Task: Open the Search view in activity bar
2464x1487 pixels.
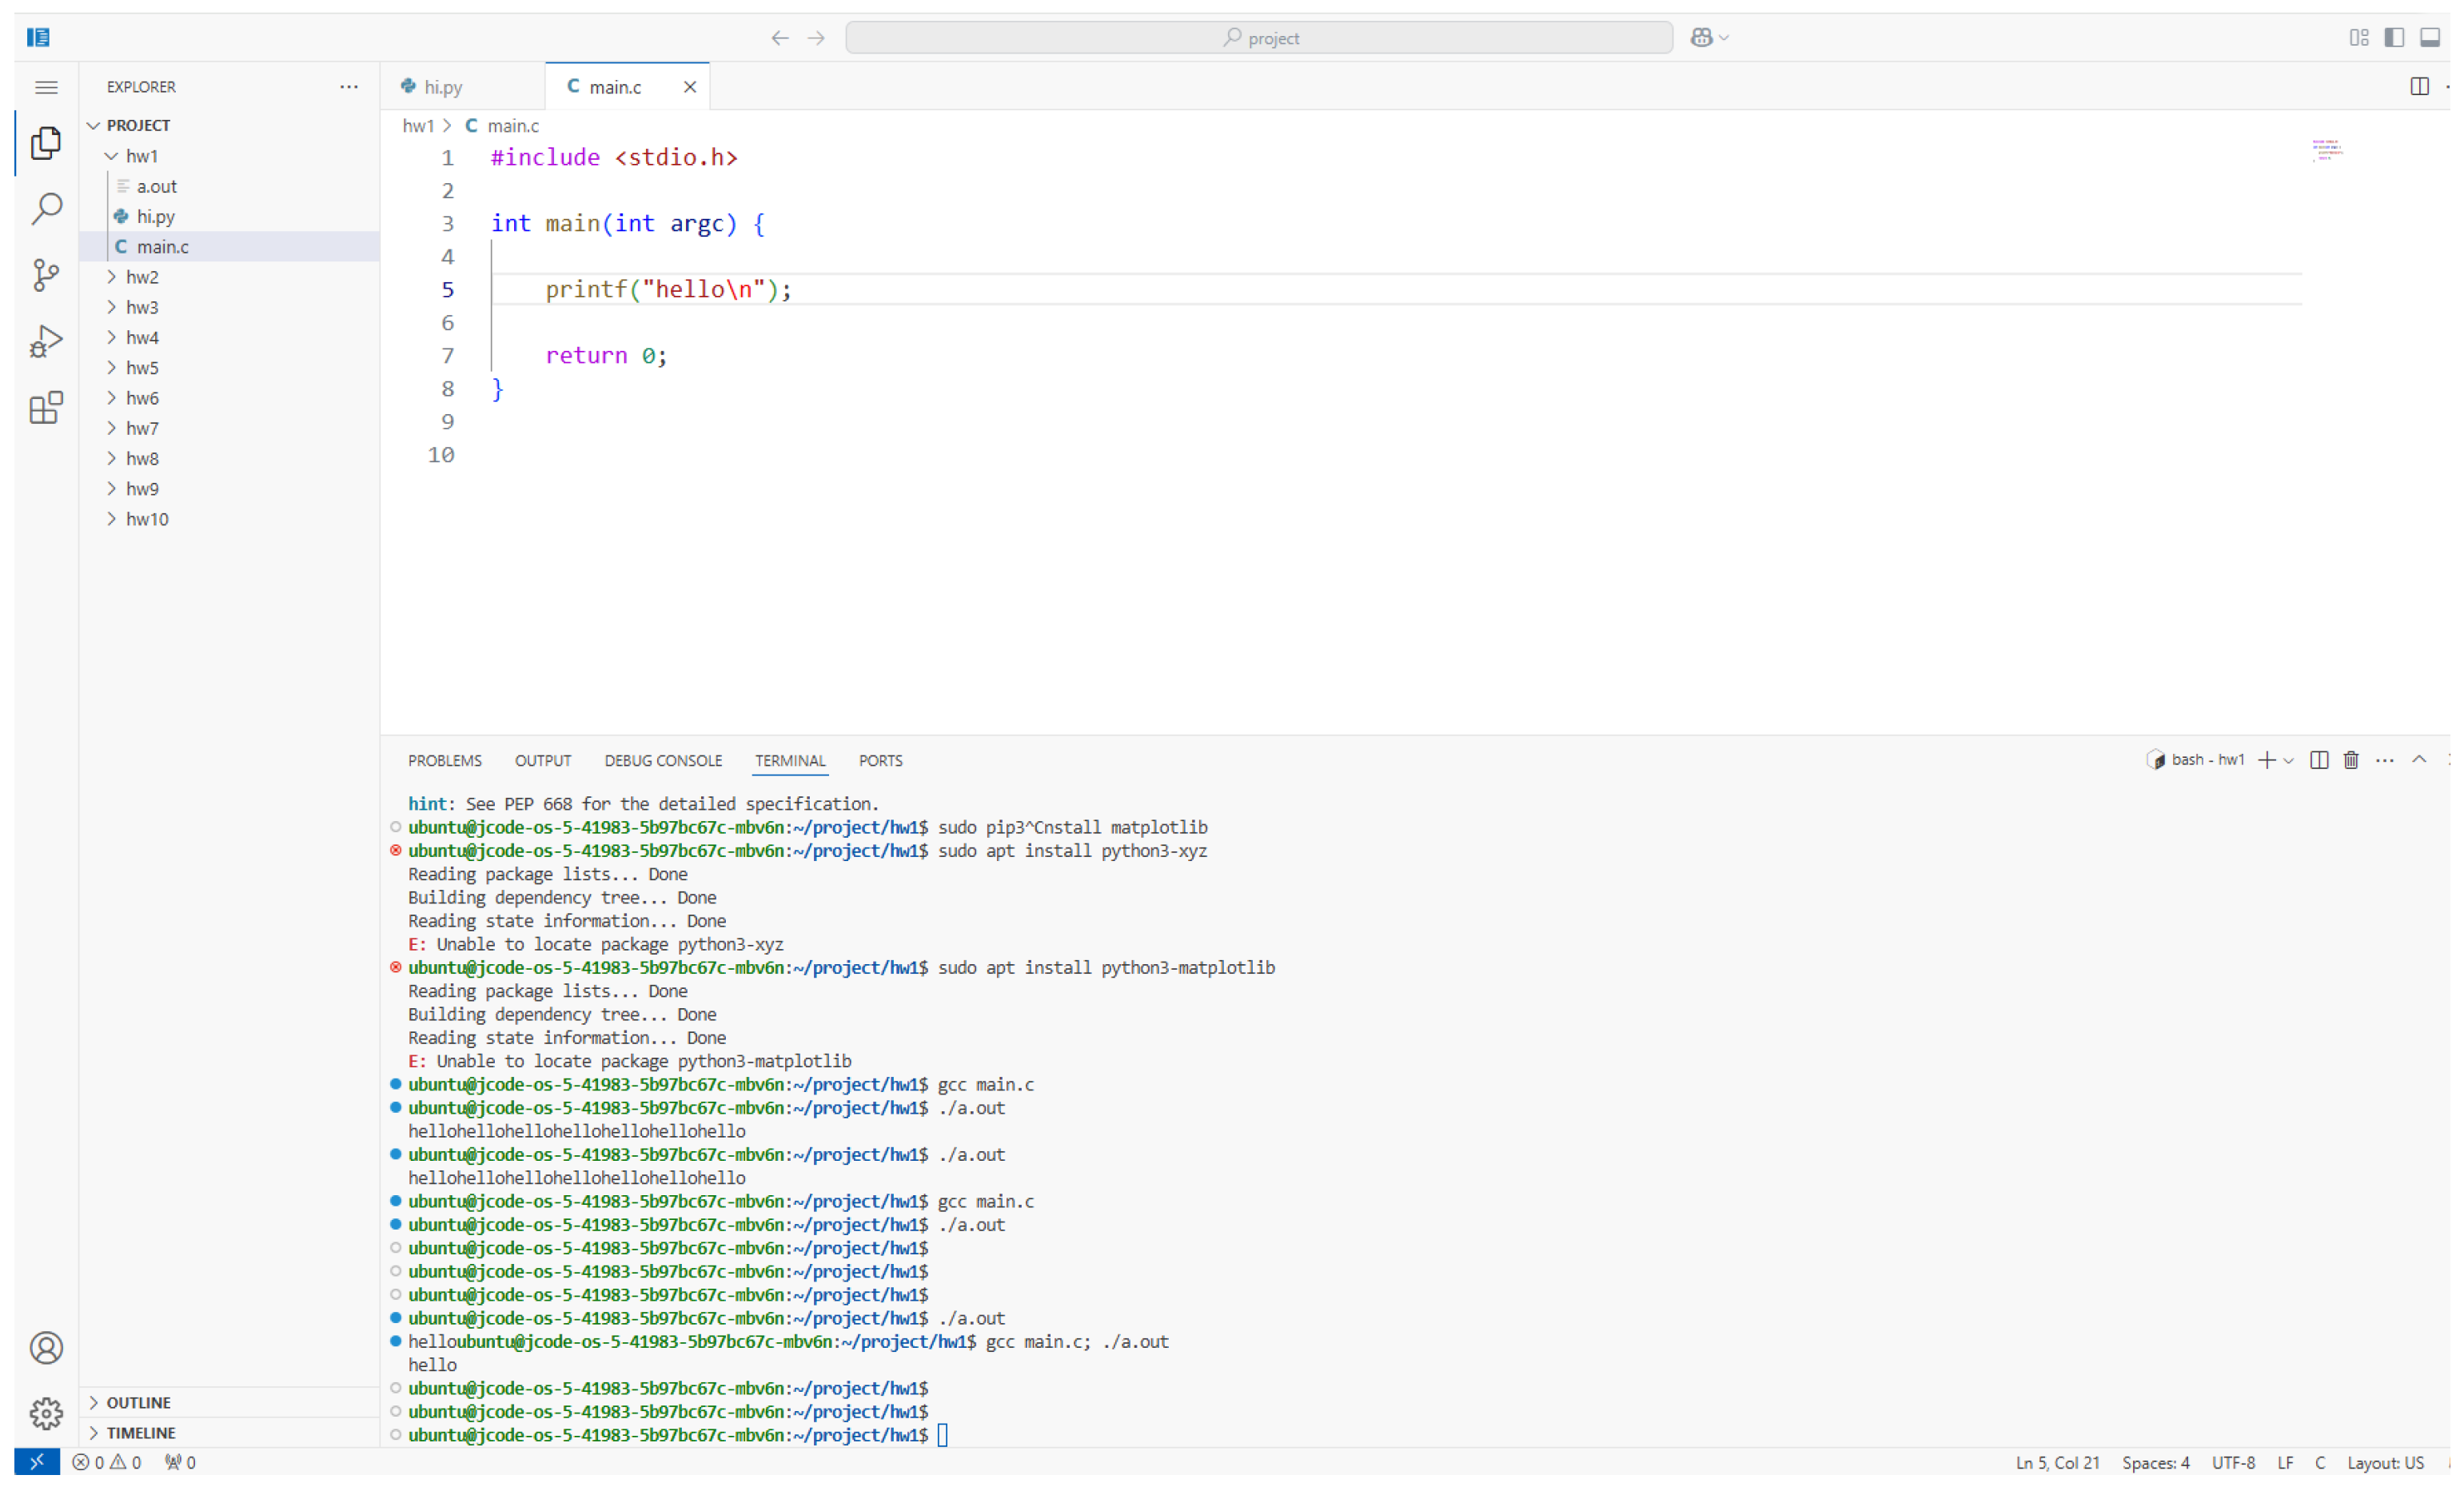Action: coord(46,209)
